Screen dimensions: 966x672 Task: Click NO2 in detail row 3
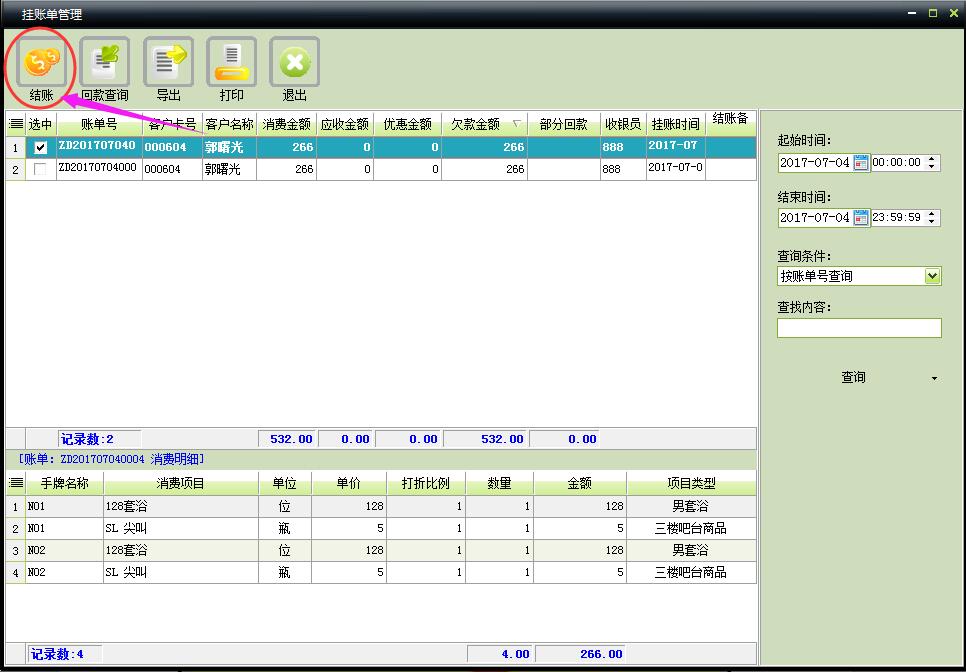pyautogui.click(x=36, y=551)
